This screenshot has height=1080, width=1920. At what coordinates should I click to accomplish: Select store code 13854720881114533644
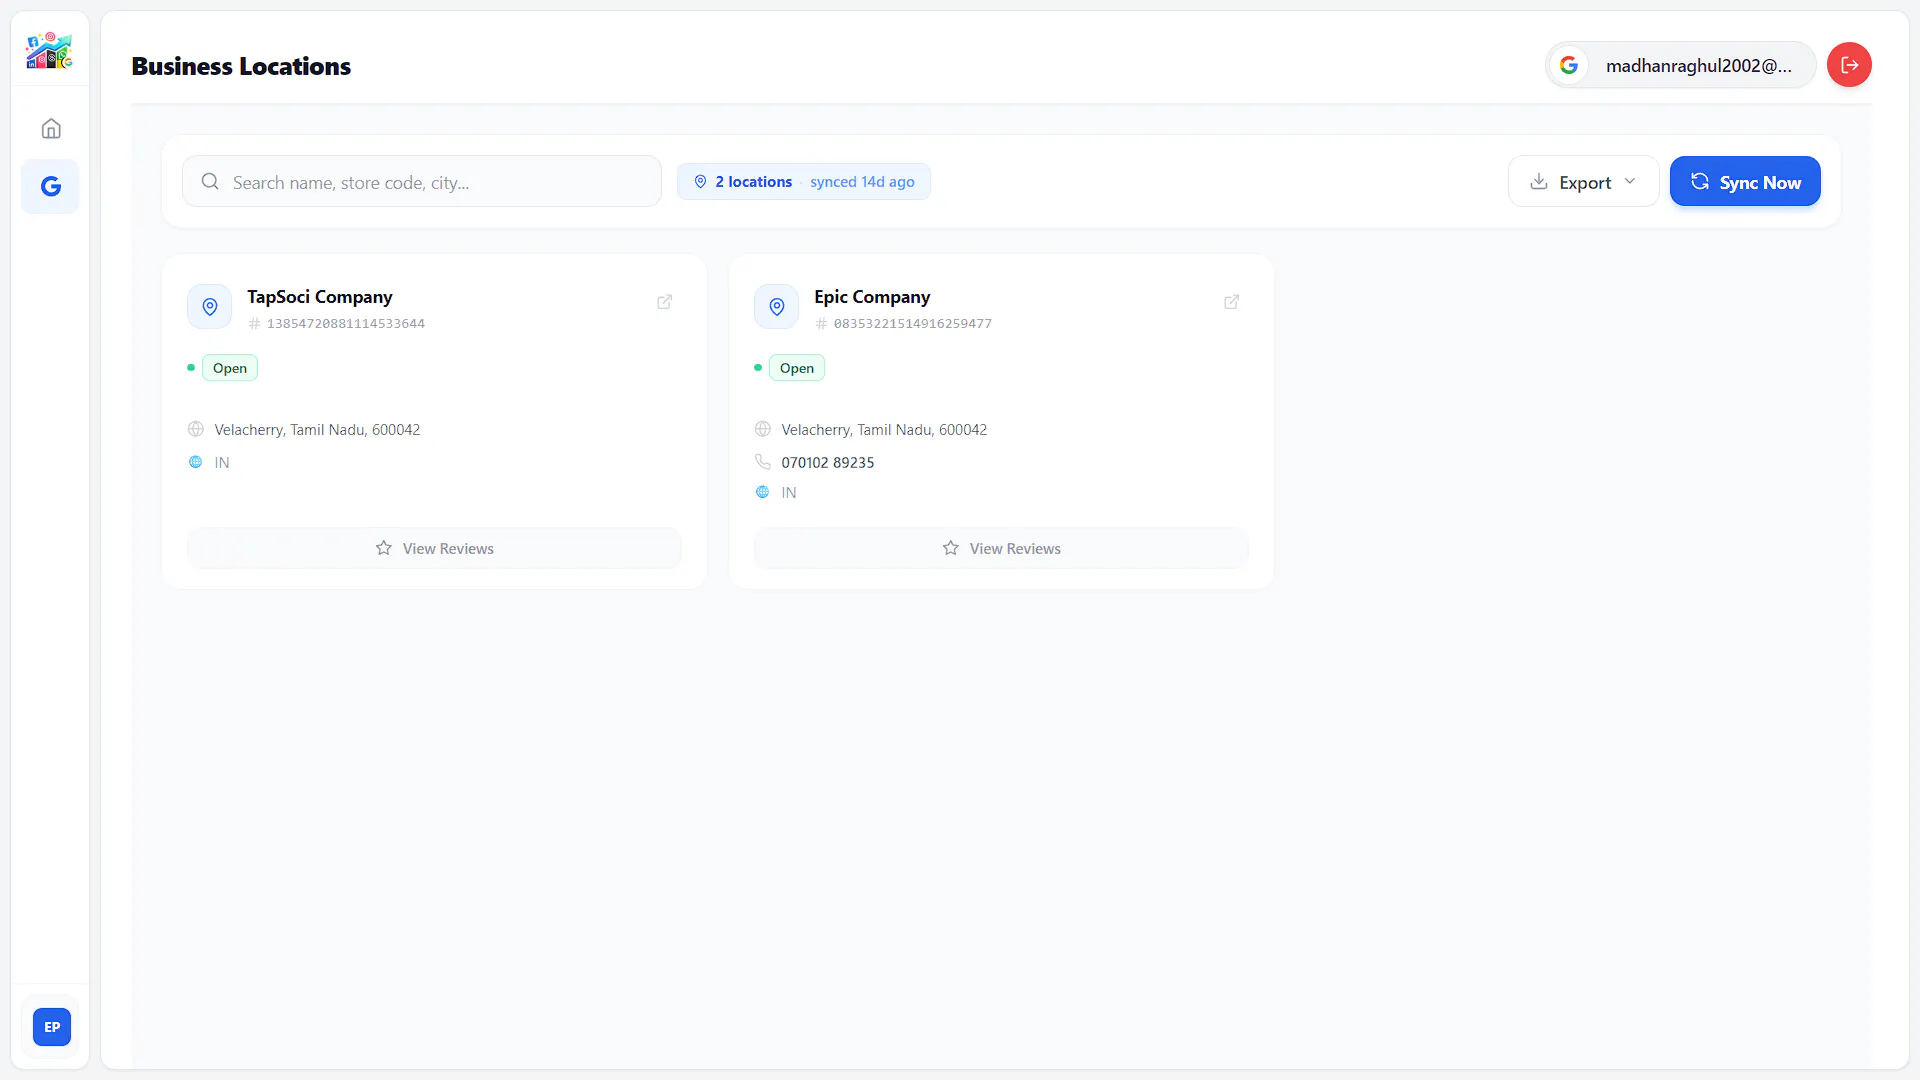pyautogui.click(x=346, y=324)
